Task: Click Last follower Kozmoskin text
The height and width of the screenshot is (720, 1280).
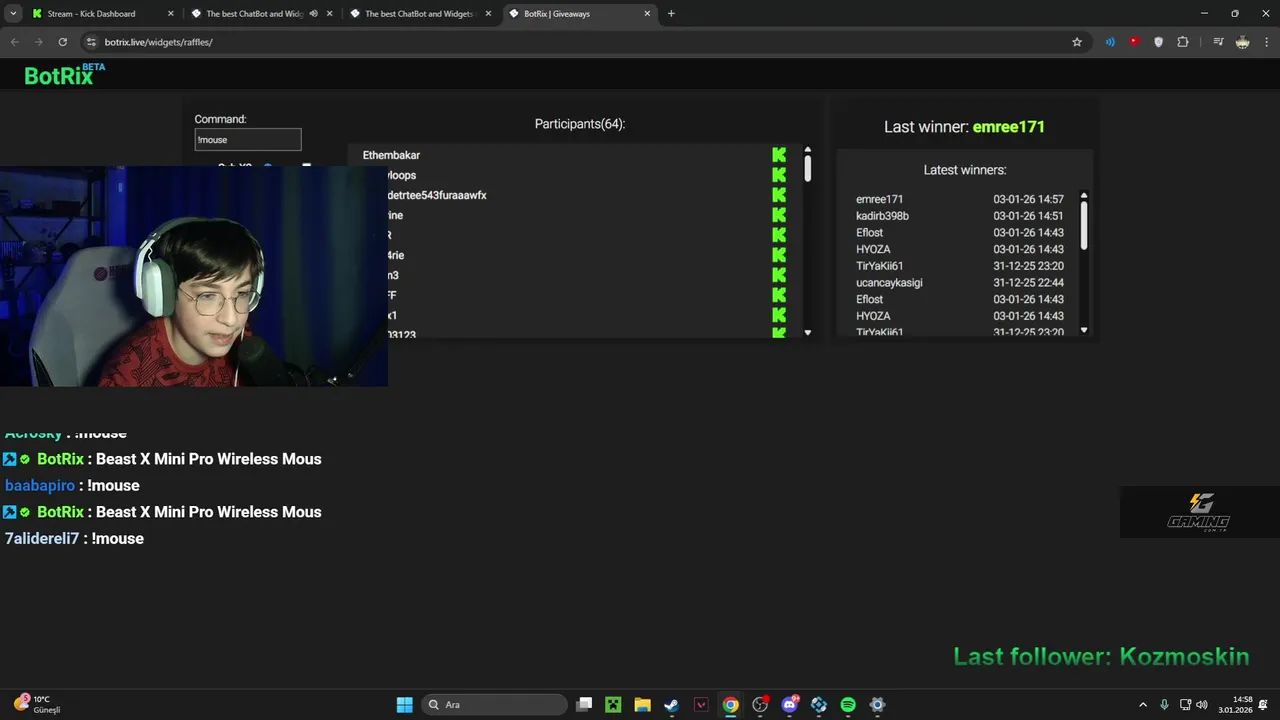Action: [x=1101, y=656]
